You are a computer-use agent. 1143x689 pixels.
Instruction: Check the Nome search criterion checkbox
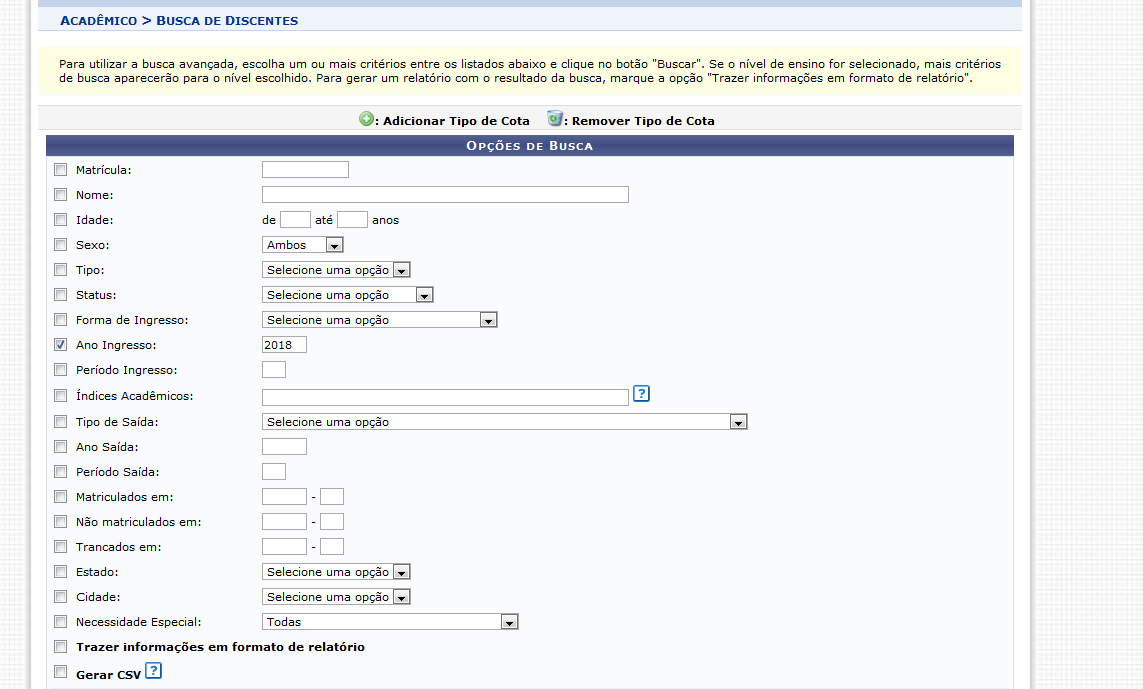[x=61, y=195]
